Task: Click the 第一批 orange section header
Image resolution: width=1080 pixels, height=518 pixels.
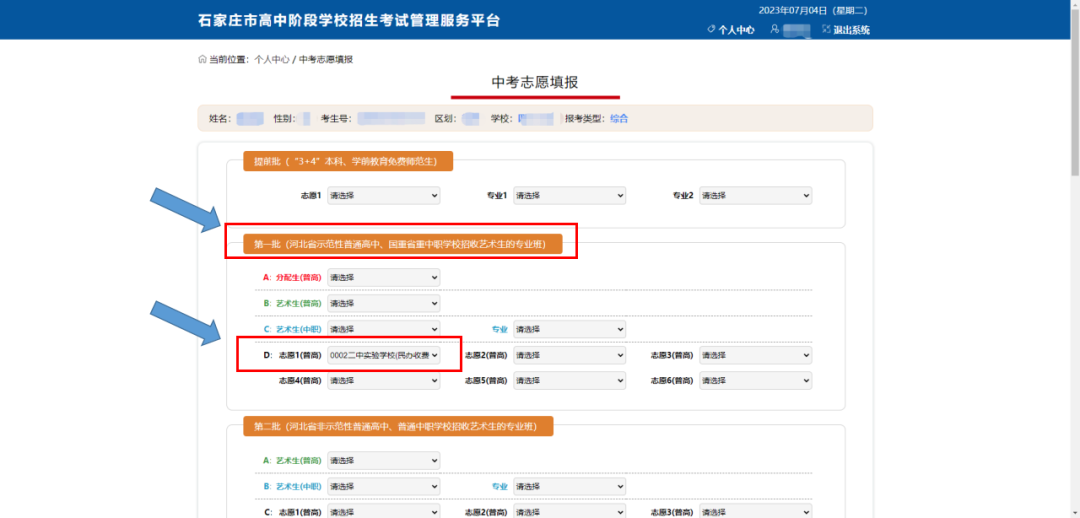Action: (402, 244)
